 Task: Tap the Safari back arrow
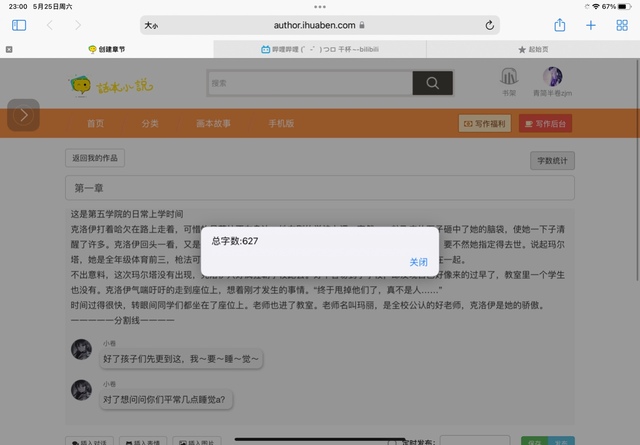click(50, 25)
